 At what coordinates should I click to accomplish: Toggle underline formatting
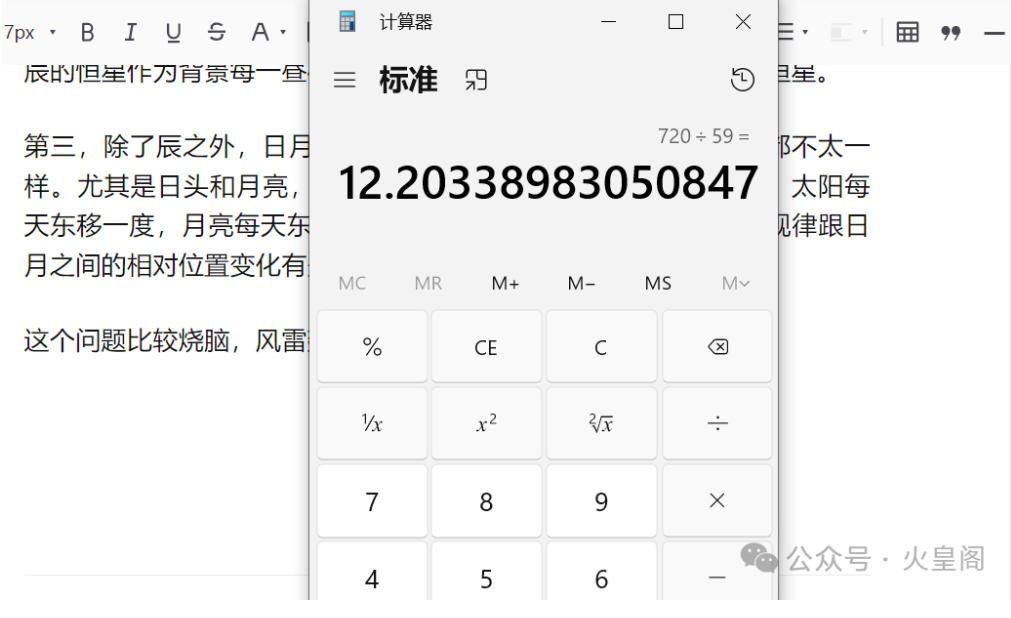pos(172,31)
